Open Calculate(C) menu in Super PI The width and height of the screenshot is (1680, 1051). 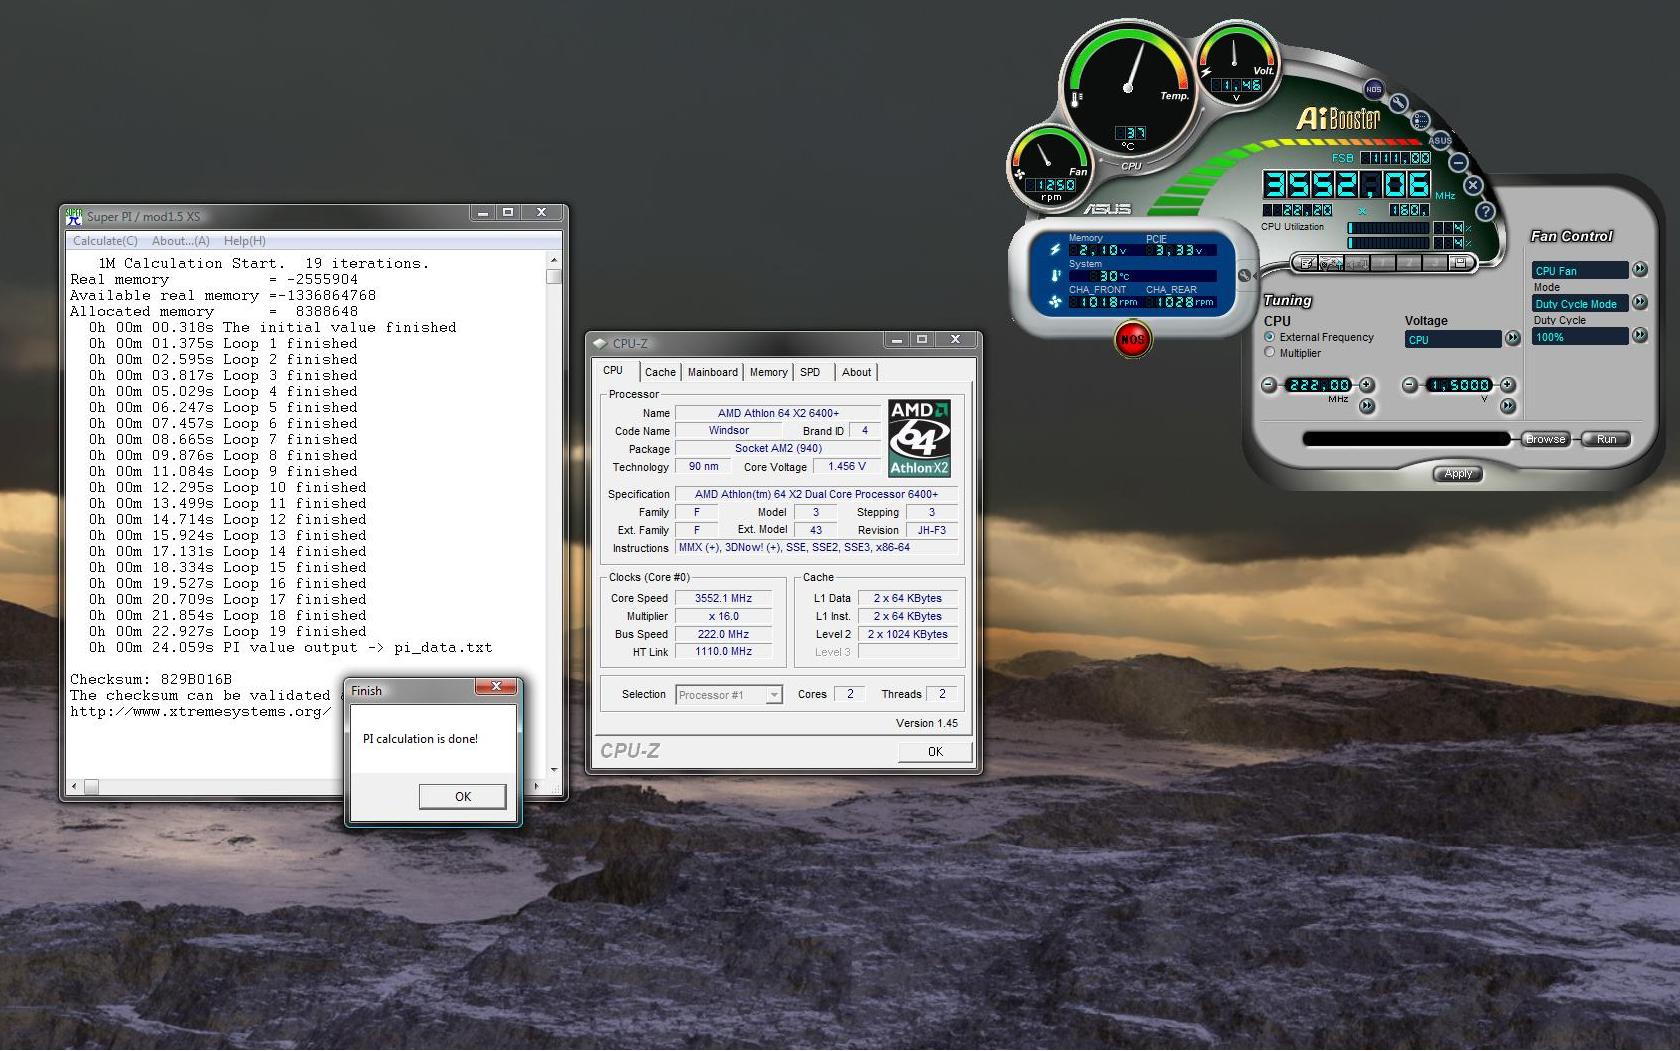point(105,241)
